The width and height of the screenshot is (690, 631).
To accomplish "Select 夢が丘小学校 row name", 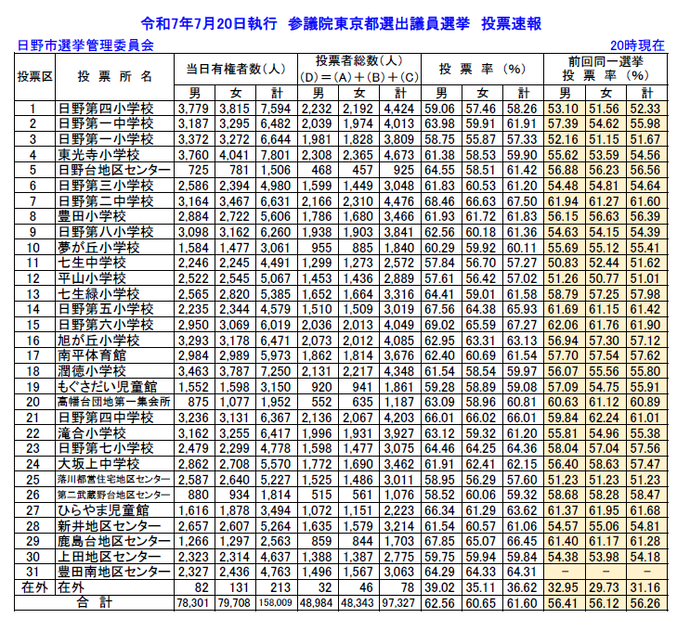I will (99, 248).
